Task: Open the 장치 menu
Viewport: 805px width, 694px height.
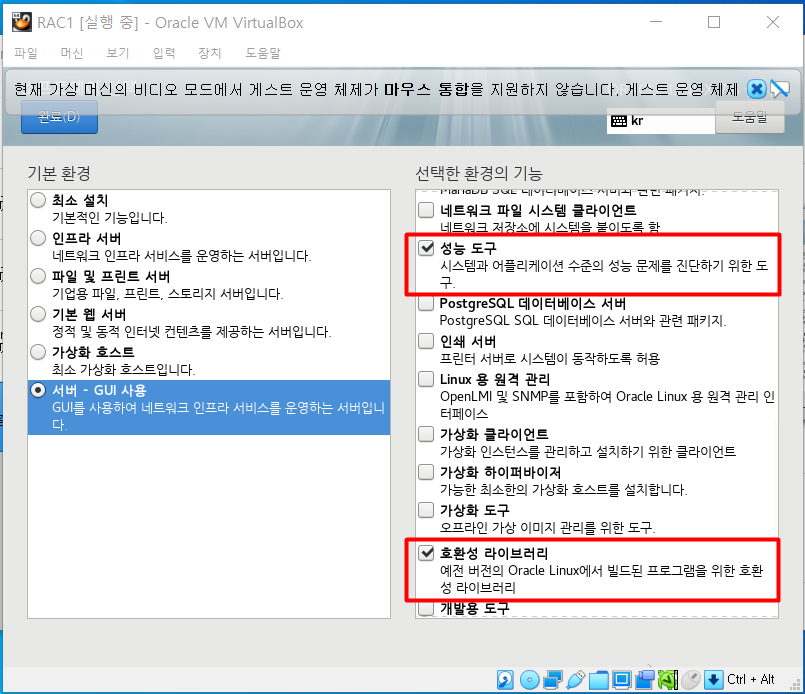Action: pos(209,53)
